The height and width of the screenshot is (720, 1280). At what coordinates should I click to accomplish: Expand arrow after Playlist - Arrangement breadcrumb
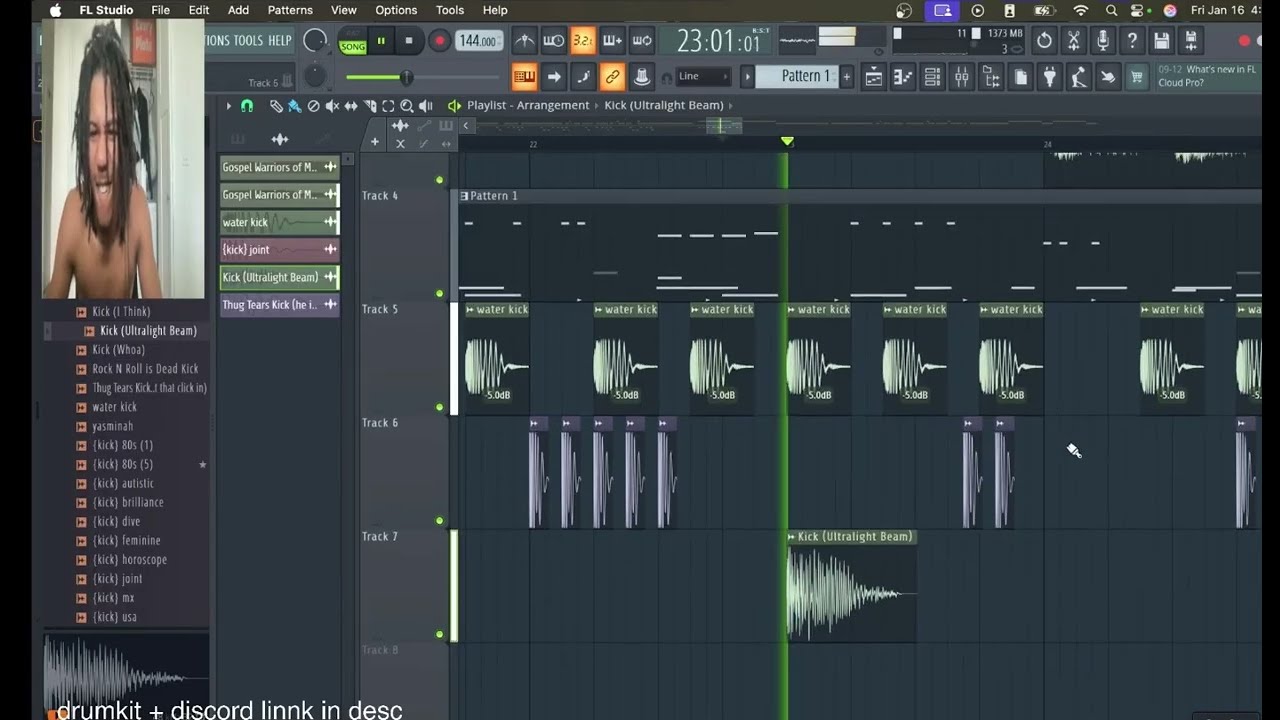coord(596,105)
